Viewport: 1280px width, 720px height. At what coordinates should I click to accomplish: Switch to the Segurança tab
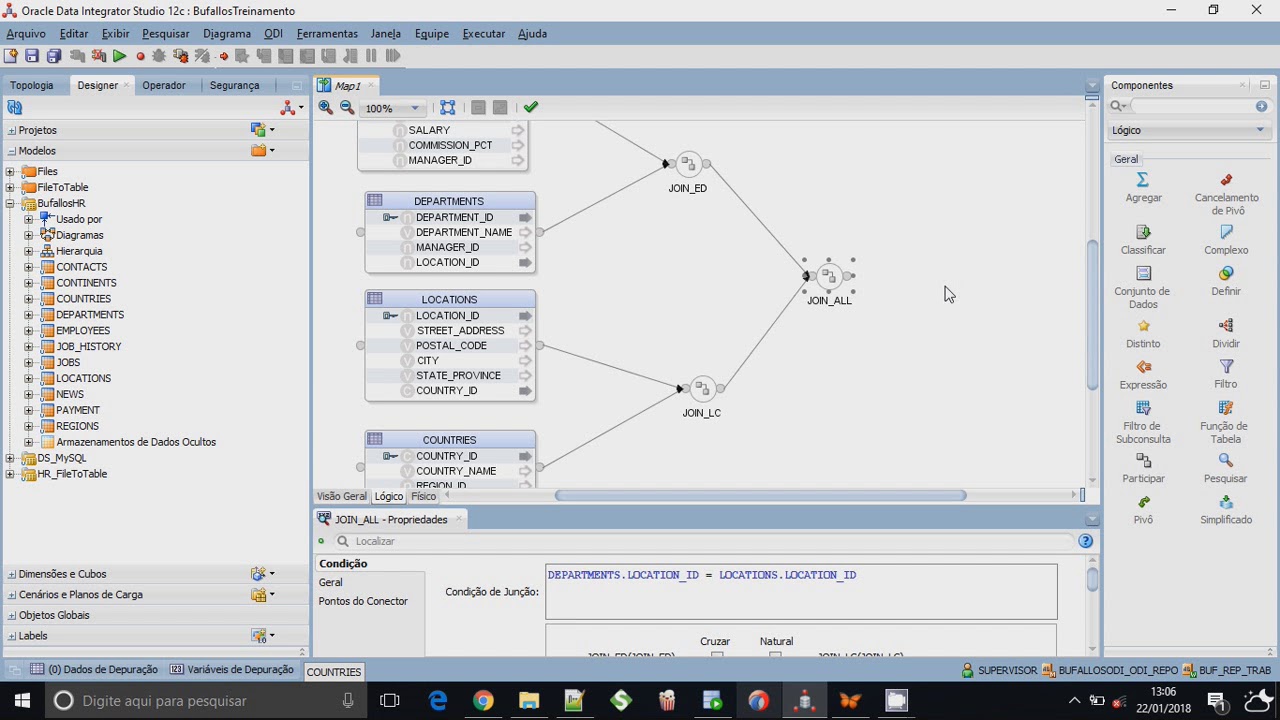(235, 85)
